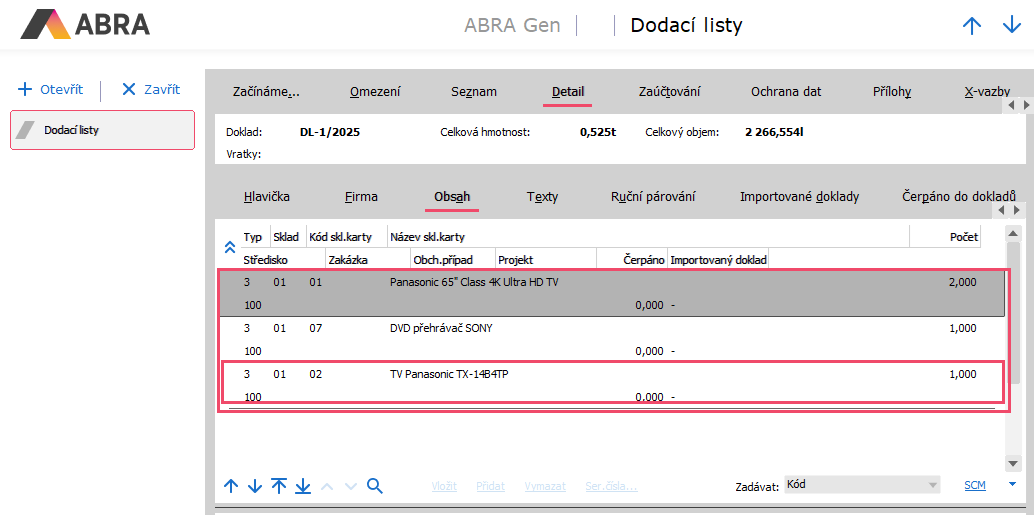The image size is (1034, 515).
Task: Move one row down with bottom toolbar arrow
Action: (255, 487)
